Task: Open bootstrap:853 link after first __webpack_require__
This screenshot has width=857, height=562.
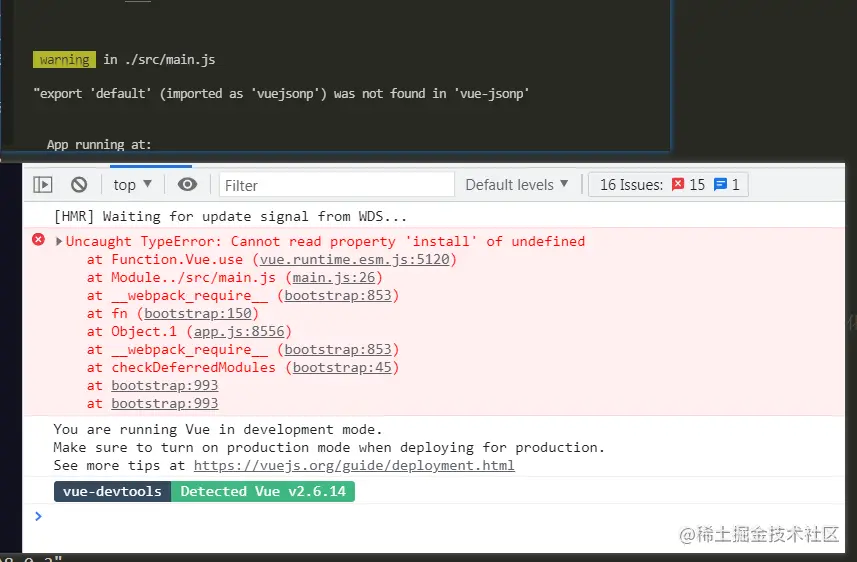Action: [x=338, y=295]
